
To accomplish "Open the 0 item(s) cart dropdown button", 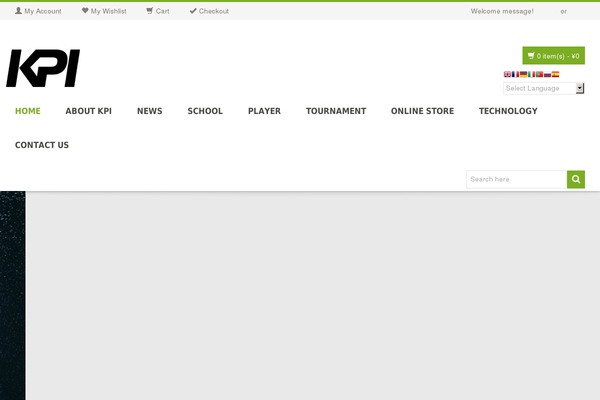I will pyautogui.click(x=553, y=56).
